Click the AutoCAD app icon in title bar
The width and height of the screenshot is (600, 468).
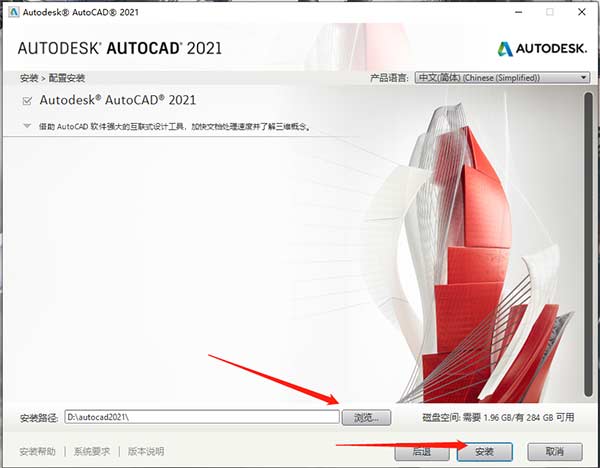click(x=14, y=12)
